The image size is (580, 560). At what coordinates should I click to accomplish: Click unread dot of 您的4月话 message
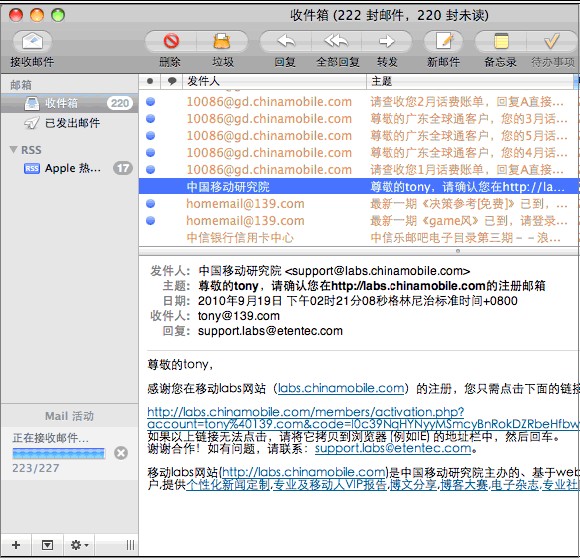pyautogui.click(x=151, y=152)
